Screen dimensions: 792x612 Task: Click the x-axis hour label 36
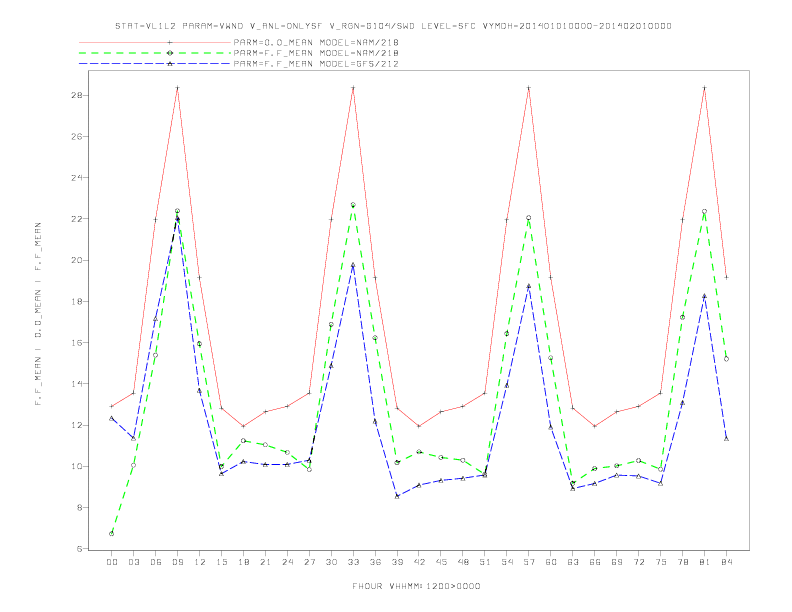[x=375, y=562]
